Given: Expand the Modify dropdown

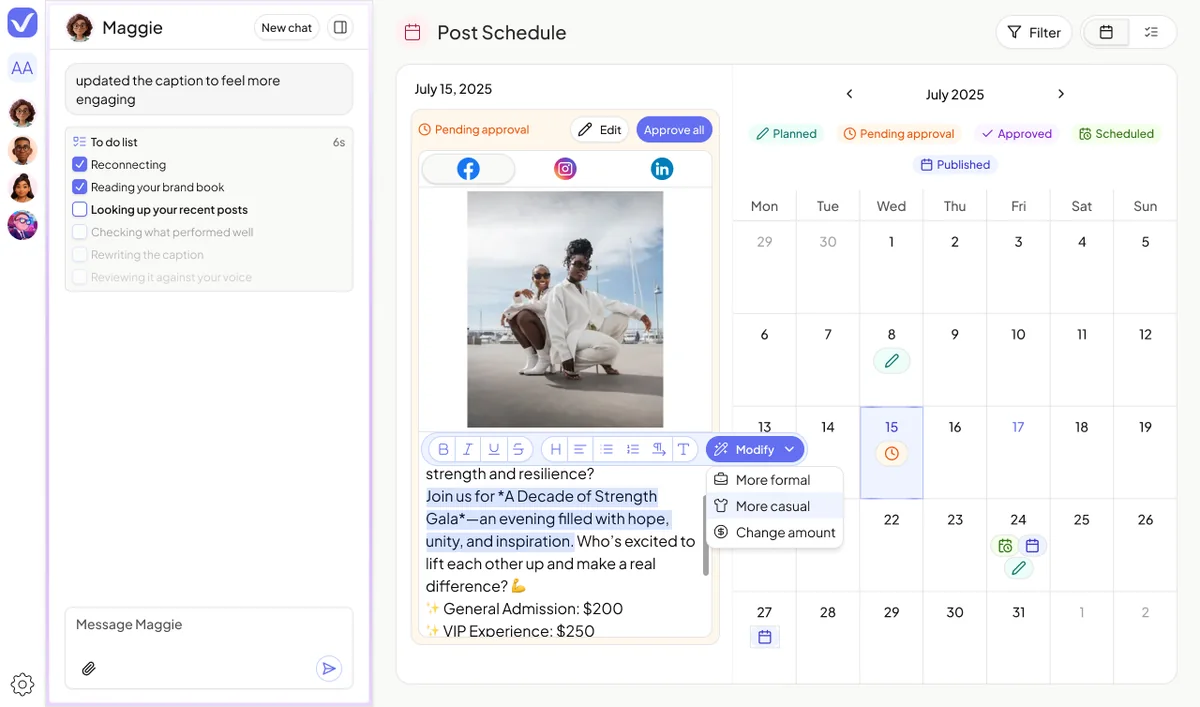Looking at the screenshot, I should click(755, 450).
